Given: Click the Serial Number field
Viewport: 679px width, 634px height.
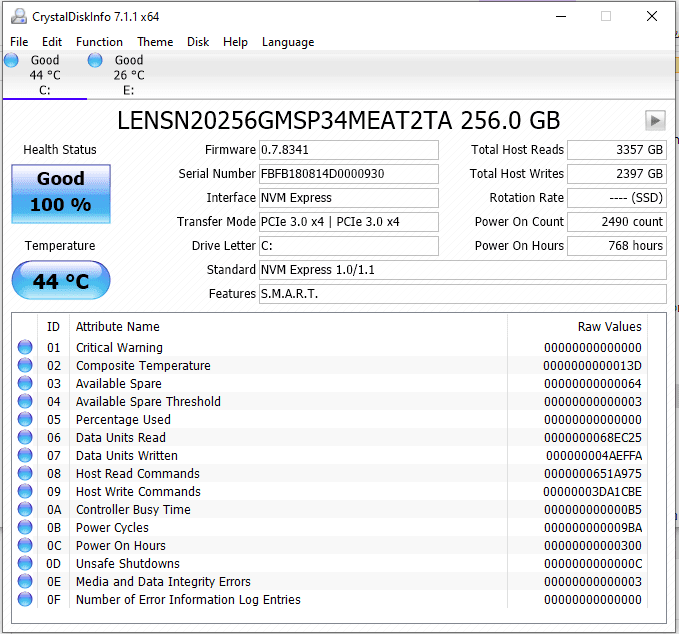Looking at the screenshot, I should 348,174.
